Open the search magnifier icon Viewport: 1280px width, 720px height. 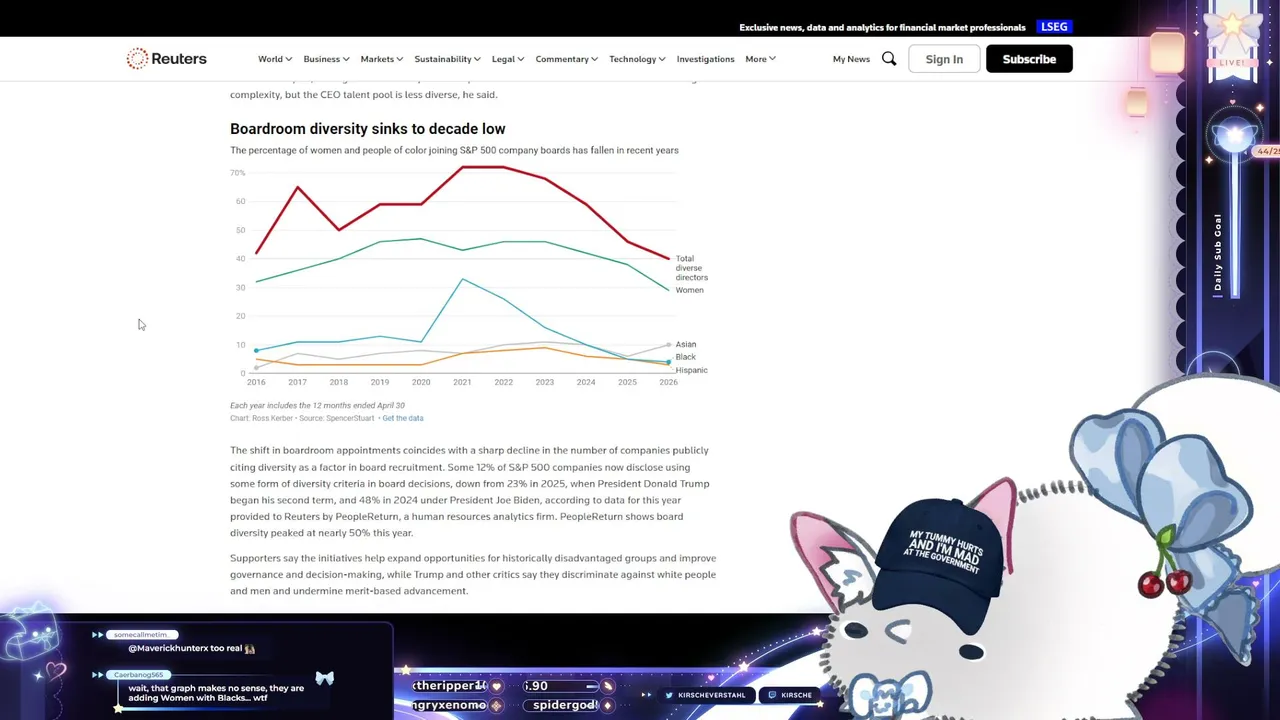coord(889,59)
